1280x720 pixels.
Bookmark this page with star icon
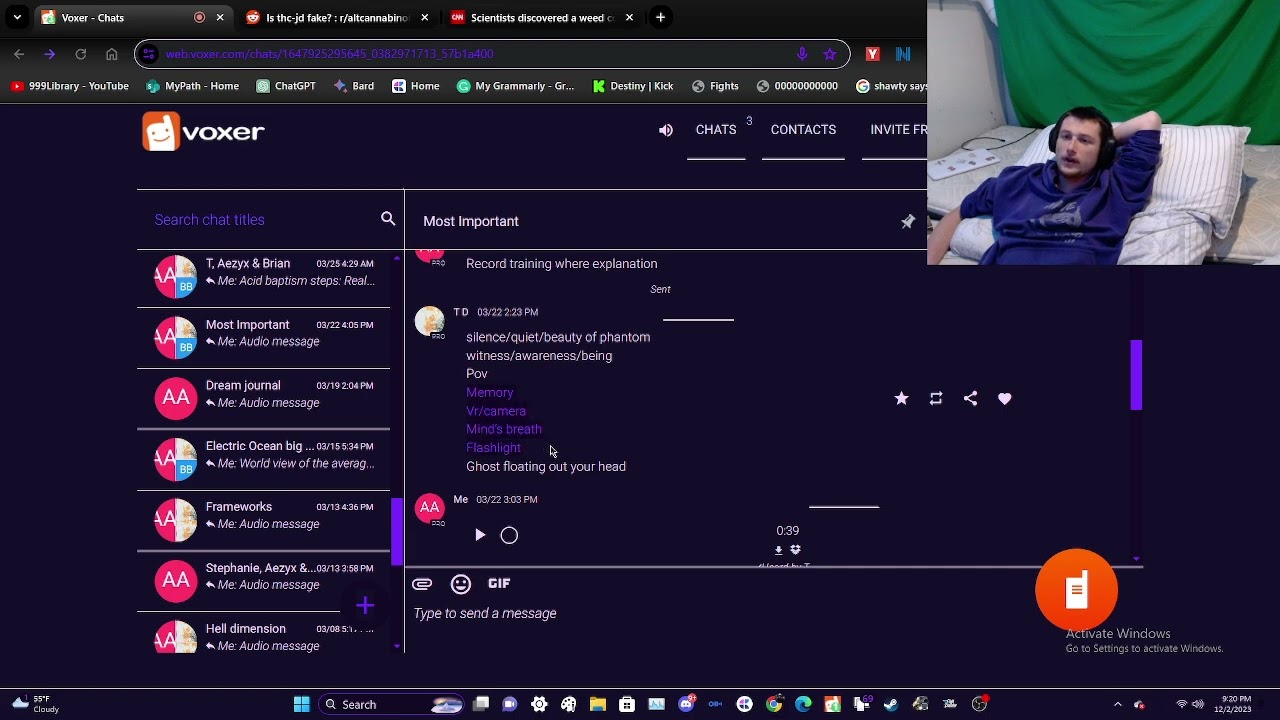[x=829, y=54]
